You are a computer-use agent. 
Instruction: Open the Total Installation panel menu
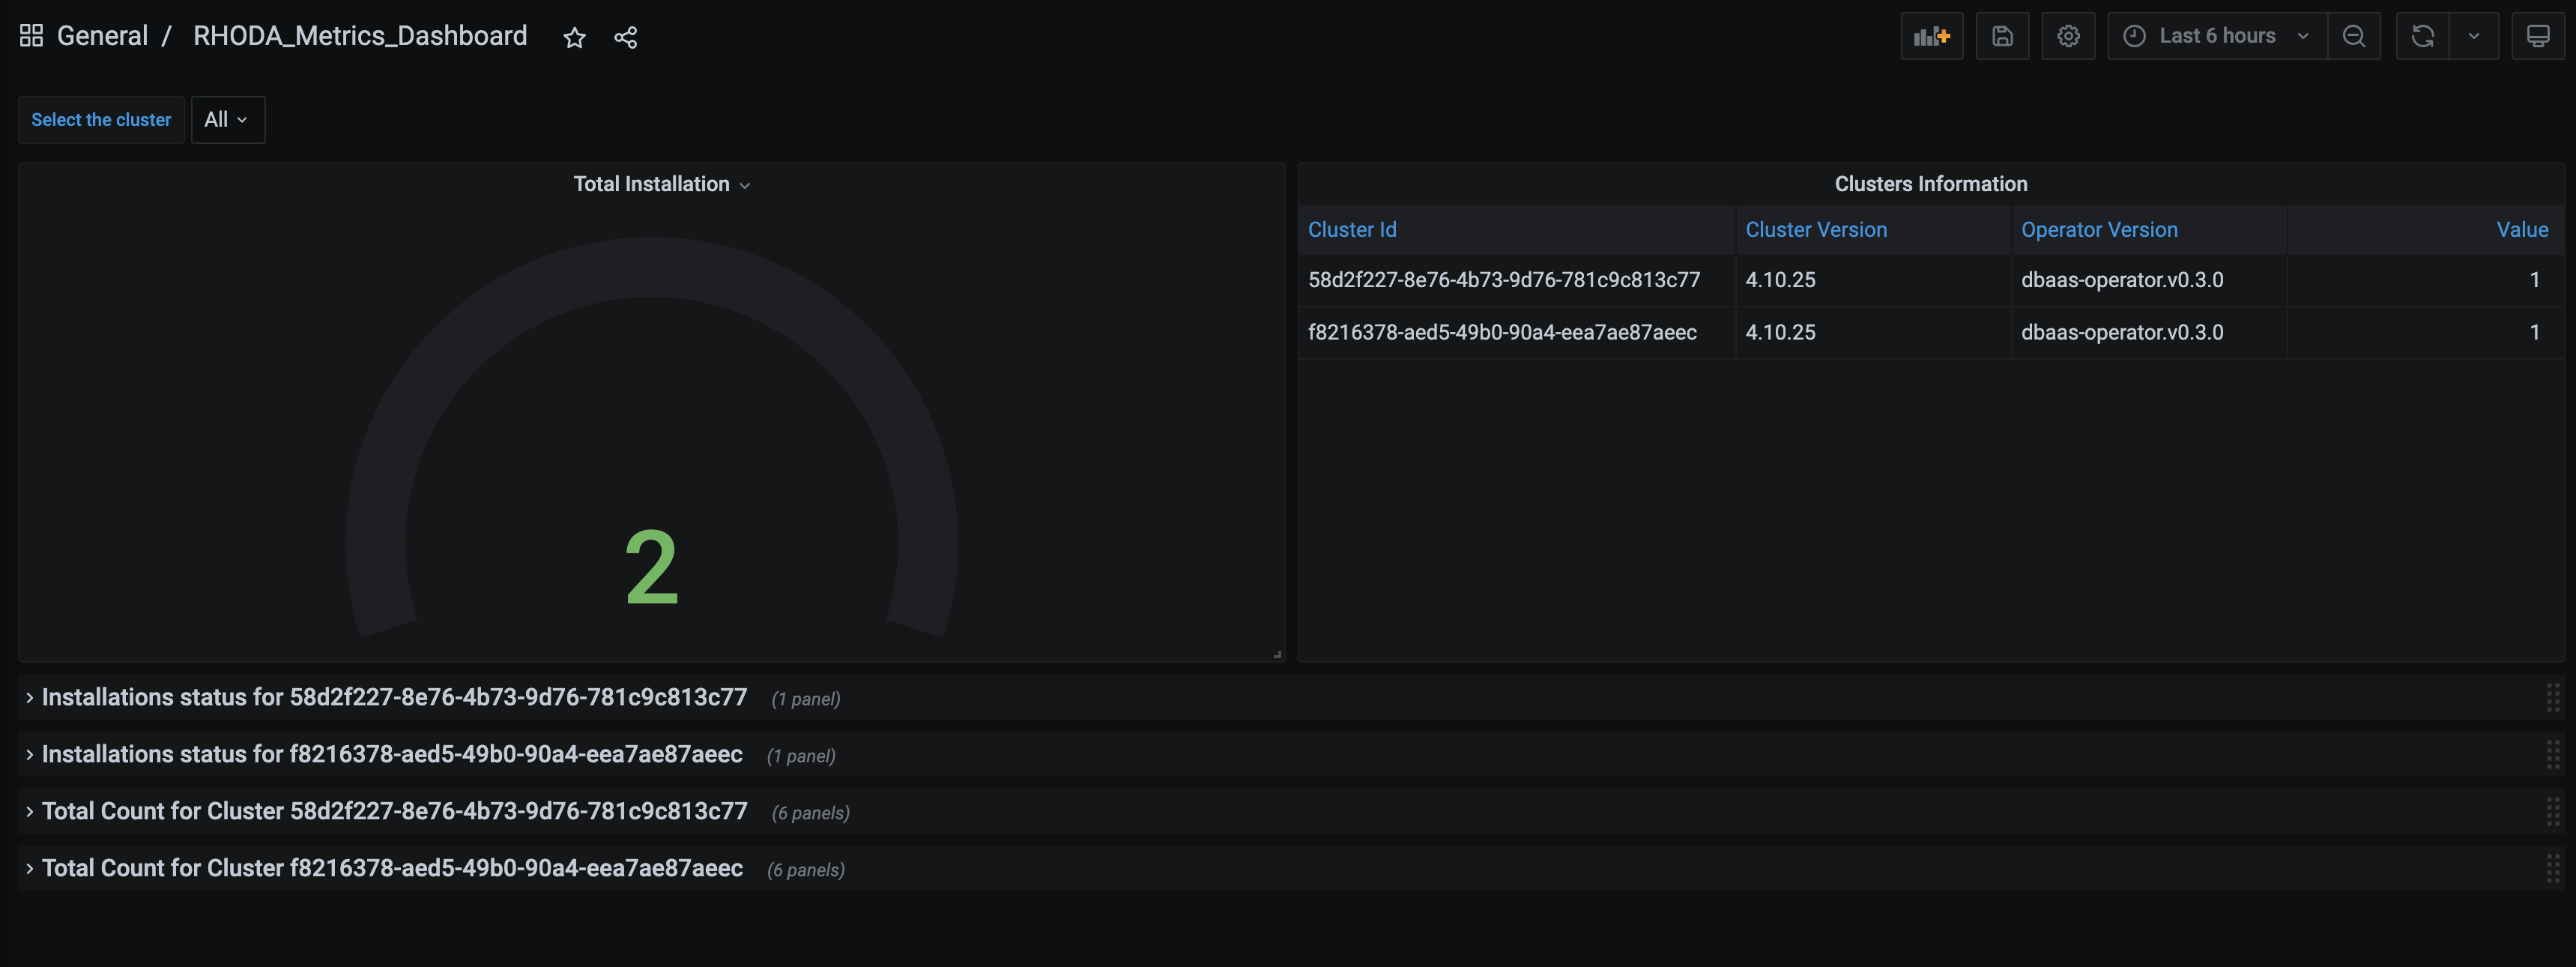coord(746,185)
